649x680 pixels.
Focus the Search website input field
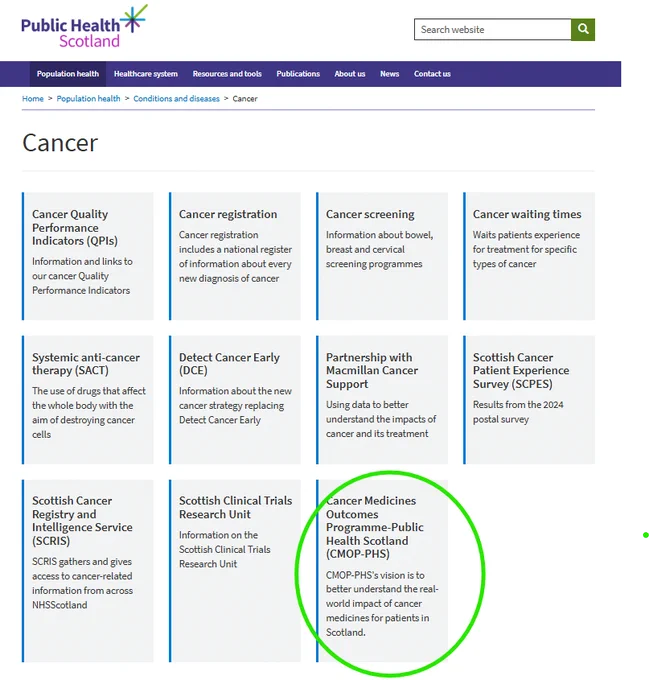click(492, 29)
